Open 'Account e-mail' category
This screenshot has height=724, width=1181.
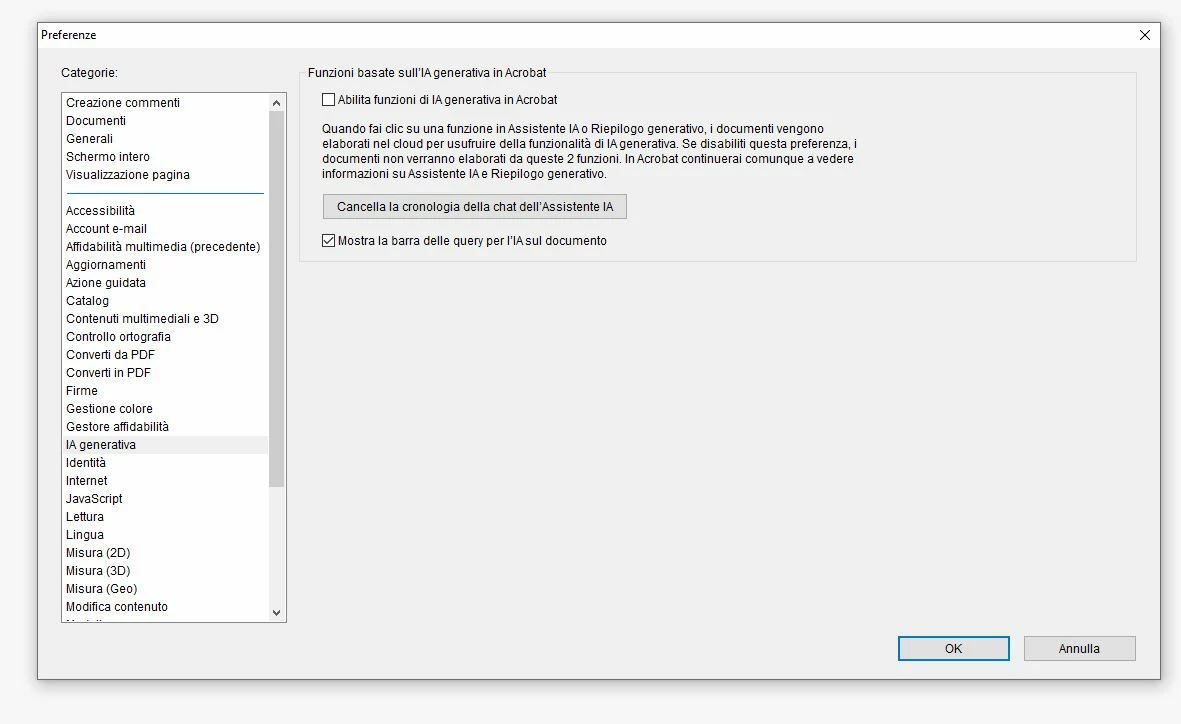coord(106,229)
